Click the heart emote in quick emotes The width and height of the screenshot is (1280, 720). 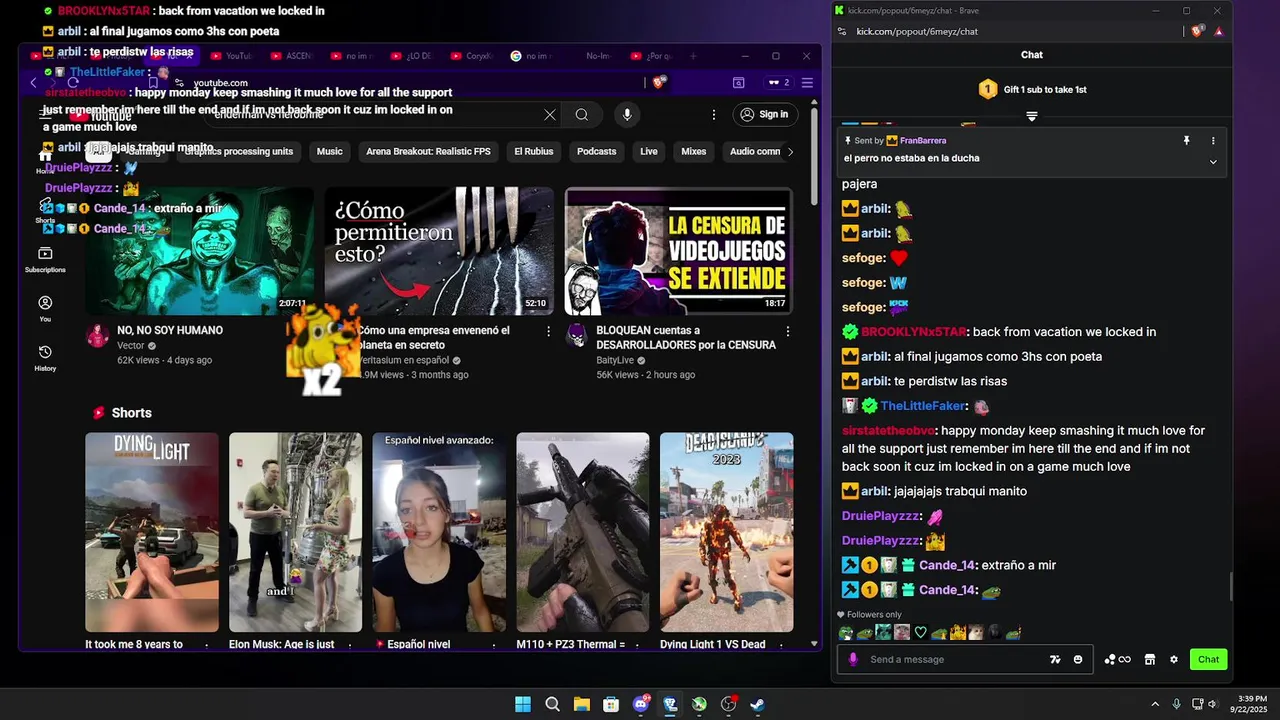(921, 632)
